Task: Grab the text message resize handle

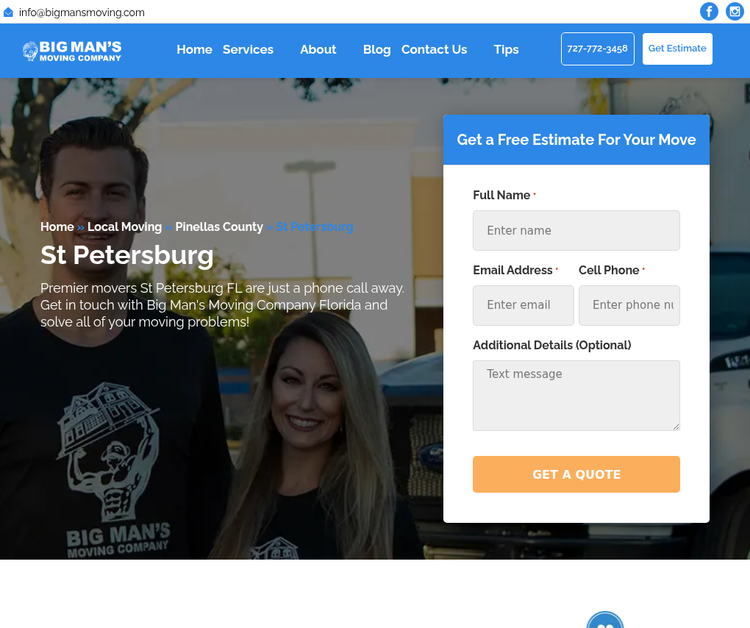Action: coord(676,427)
